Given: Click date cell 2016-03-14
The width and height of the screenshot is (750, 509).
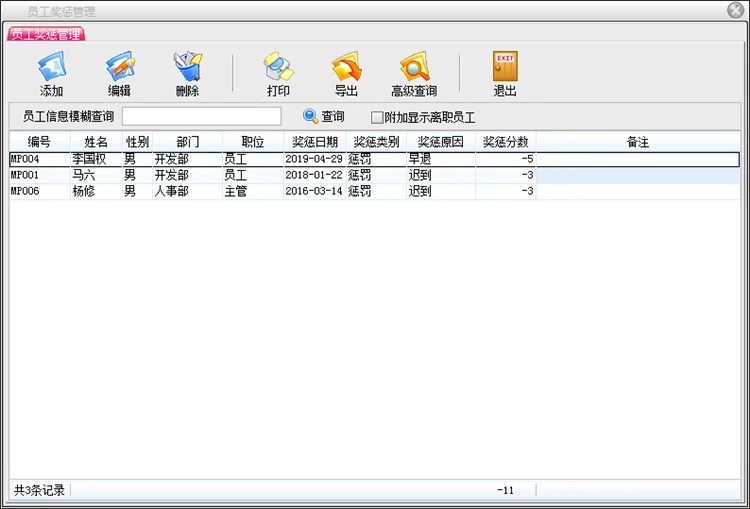Looking at the screenshot, I should pos(315,191).
